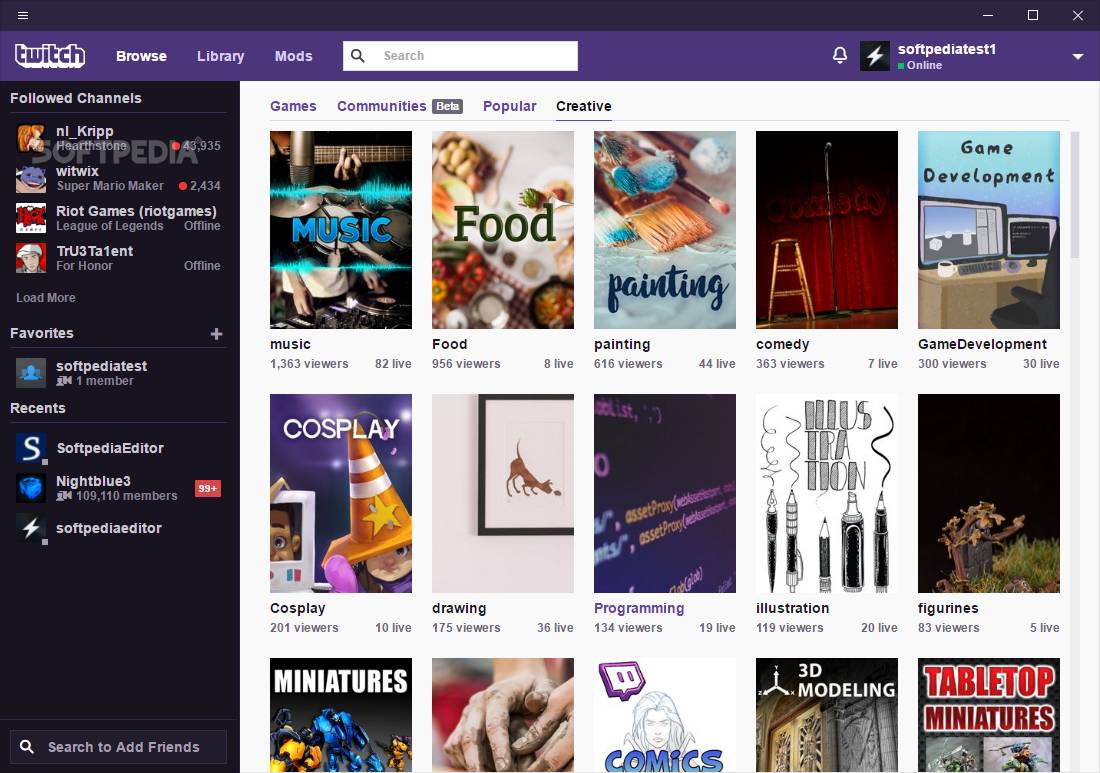Open the Programming category
Screen dimensions: 1100x773
tap(638, 608)
